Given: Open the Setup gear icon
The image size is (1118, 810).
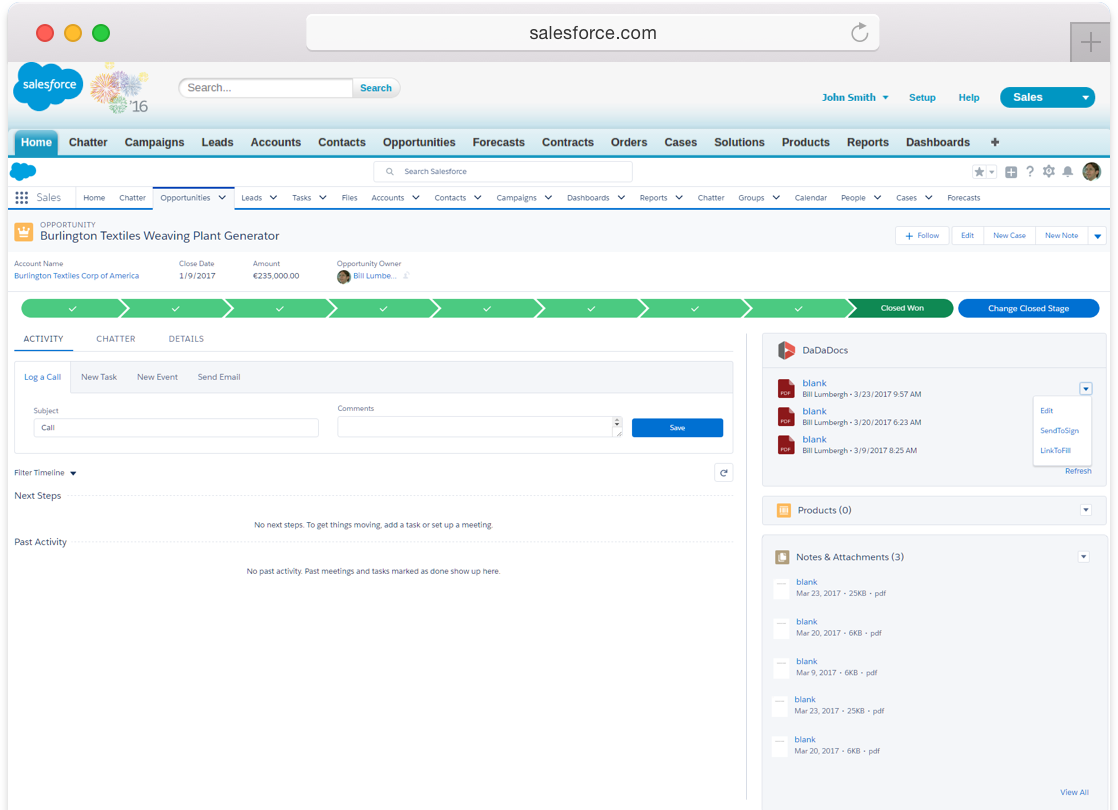Looking at the screenshot, I should 1049,171.
